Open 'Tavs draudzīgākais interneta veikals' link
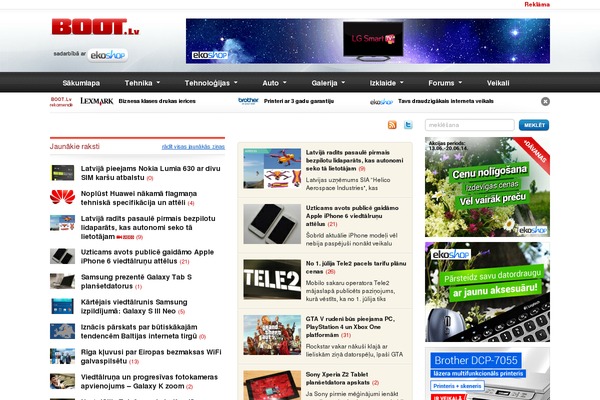 (446, 101)
